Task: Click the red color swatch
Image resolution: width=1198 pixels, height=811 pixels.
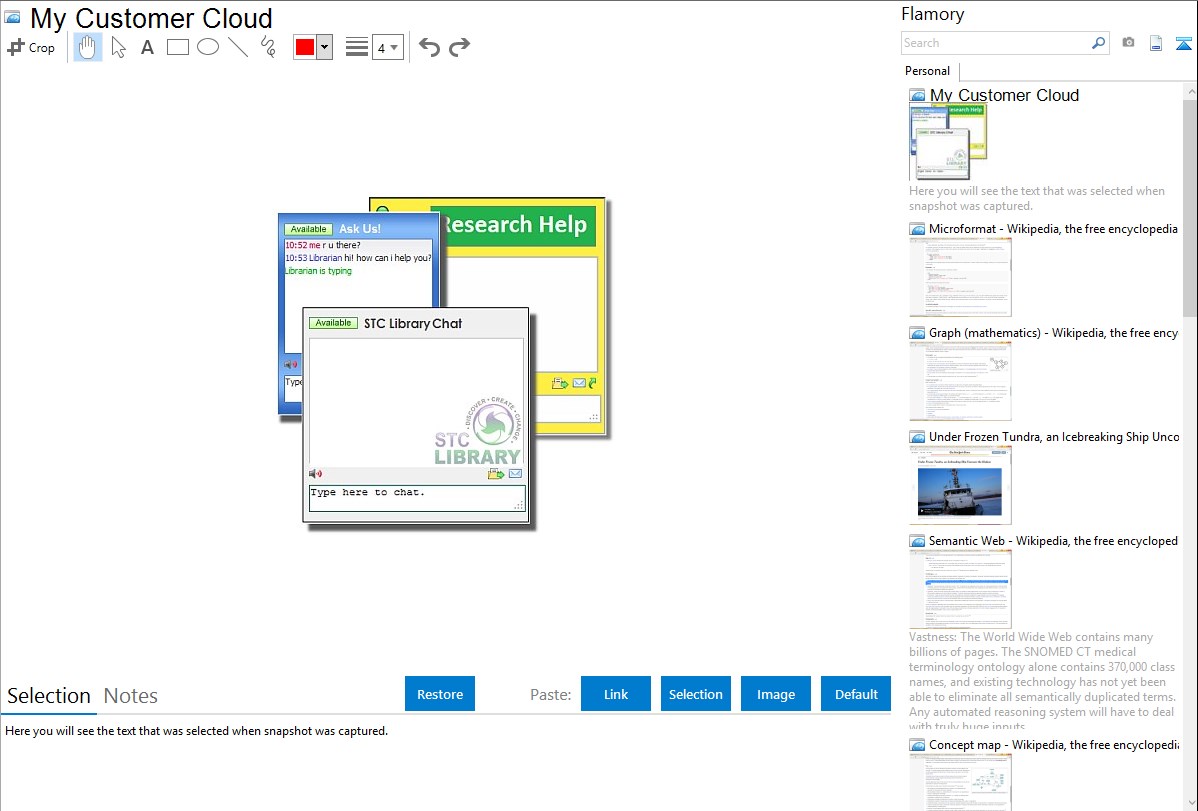Action: coord(305,47)
